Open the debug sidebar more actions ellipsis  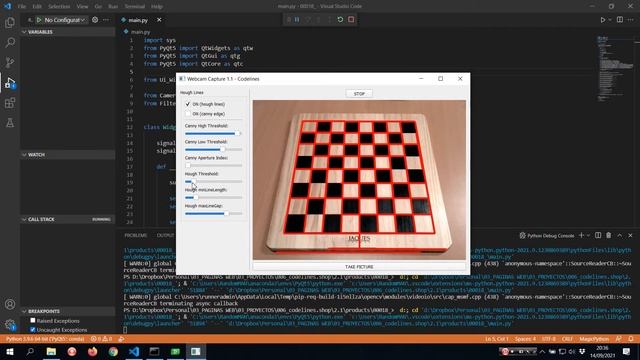tap(106, 20)
